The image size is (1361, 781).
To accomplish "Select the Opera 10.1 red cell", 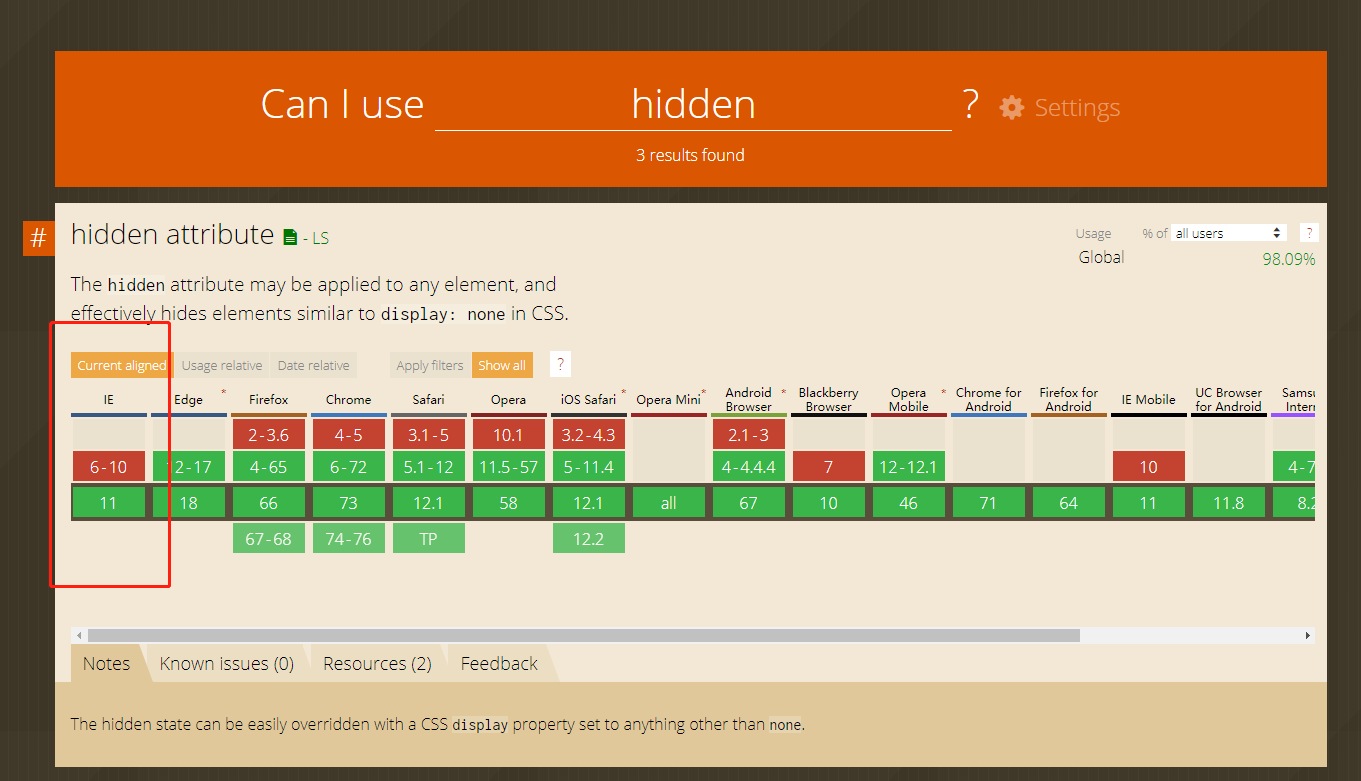I will [x=509, y=435].
